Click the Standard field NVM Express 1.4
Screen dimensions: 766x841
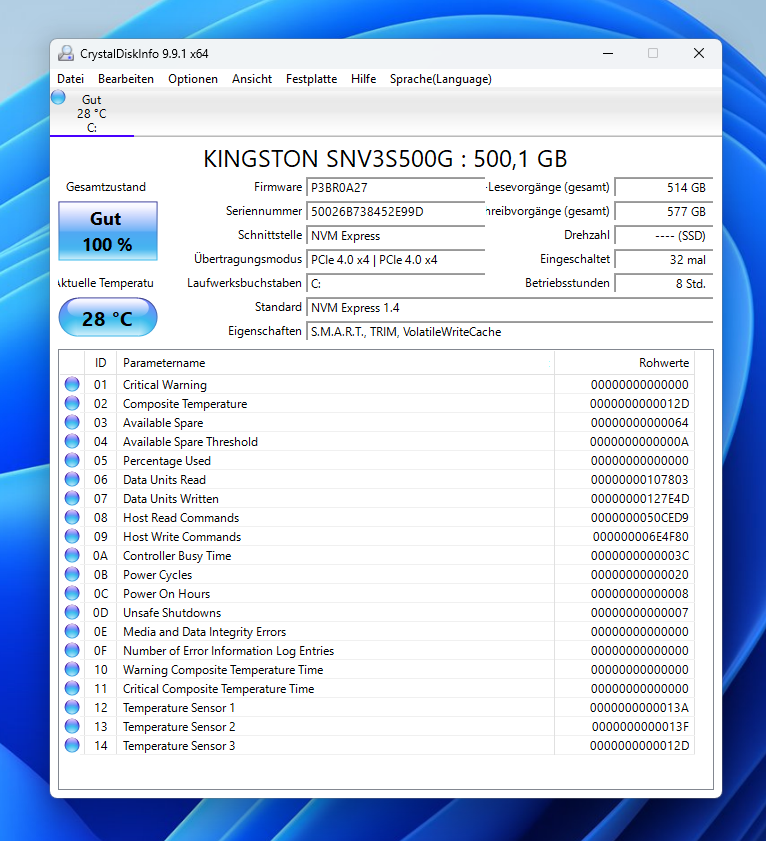coord(509,308)
